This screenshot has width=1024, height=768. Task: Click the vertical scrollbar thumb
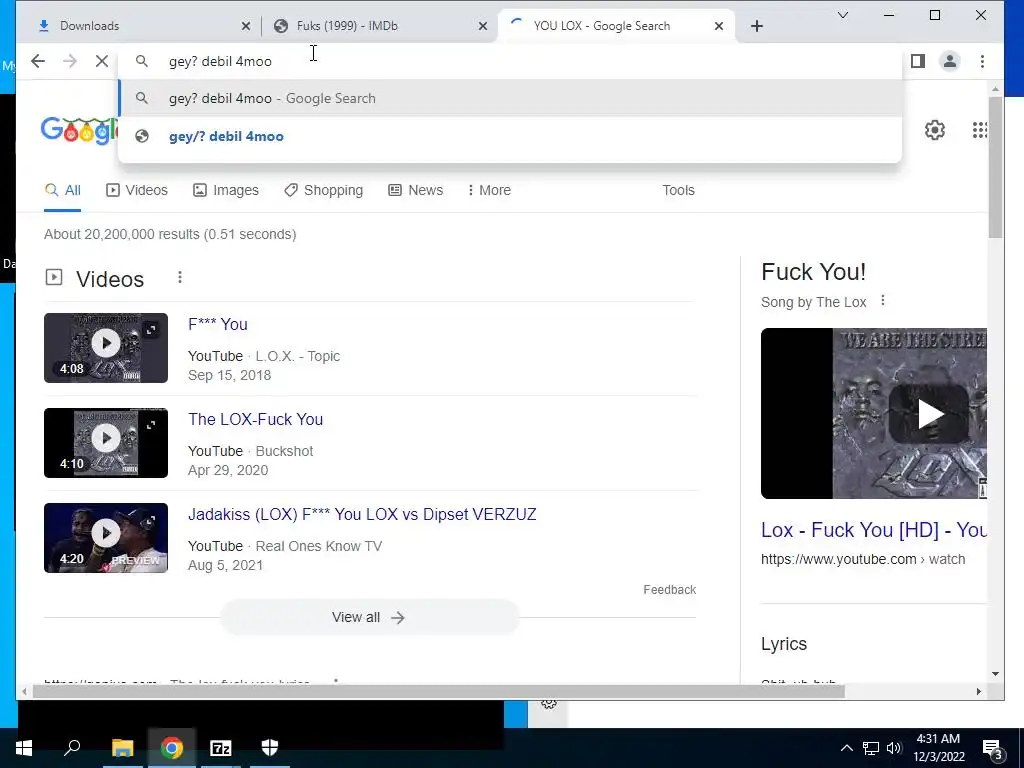point(995,167)
